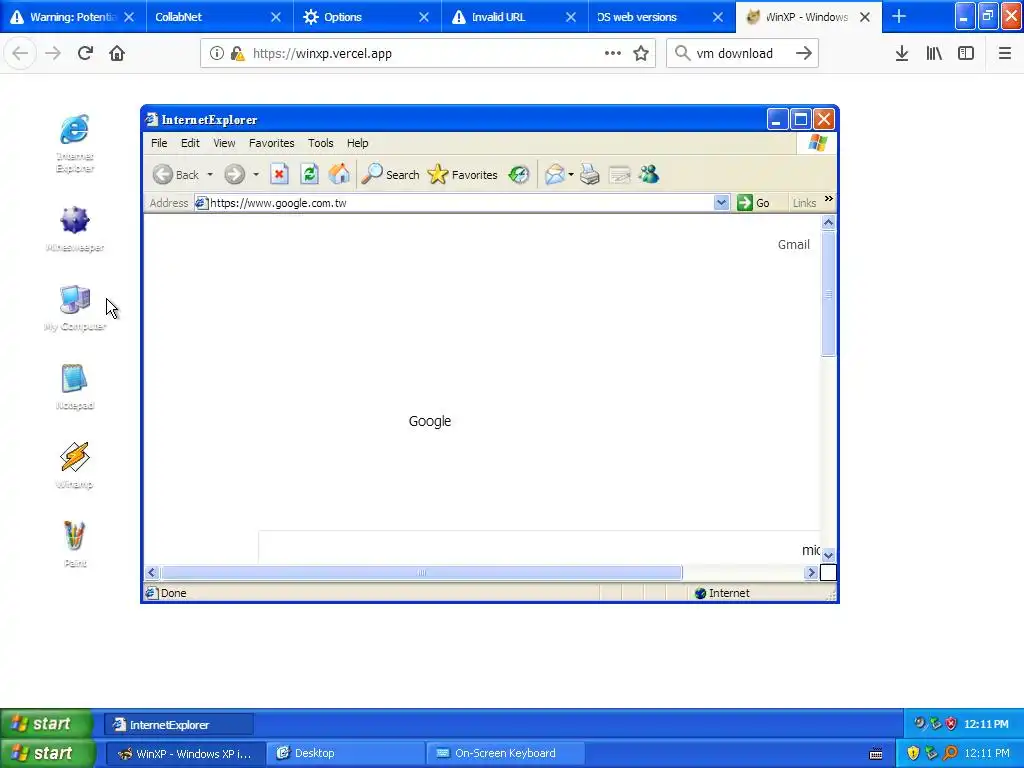
Task: Expand the Back history dropdown arrow
Action: (210, 175)
